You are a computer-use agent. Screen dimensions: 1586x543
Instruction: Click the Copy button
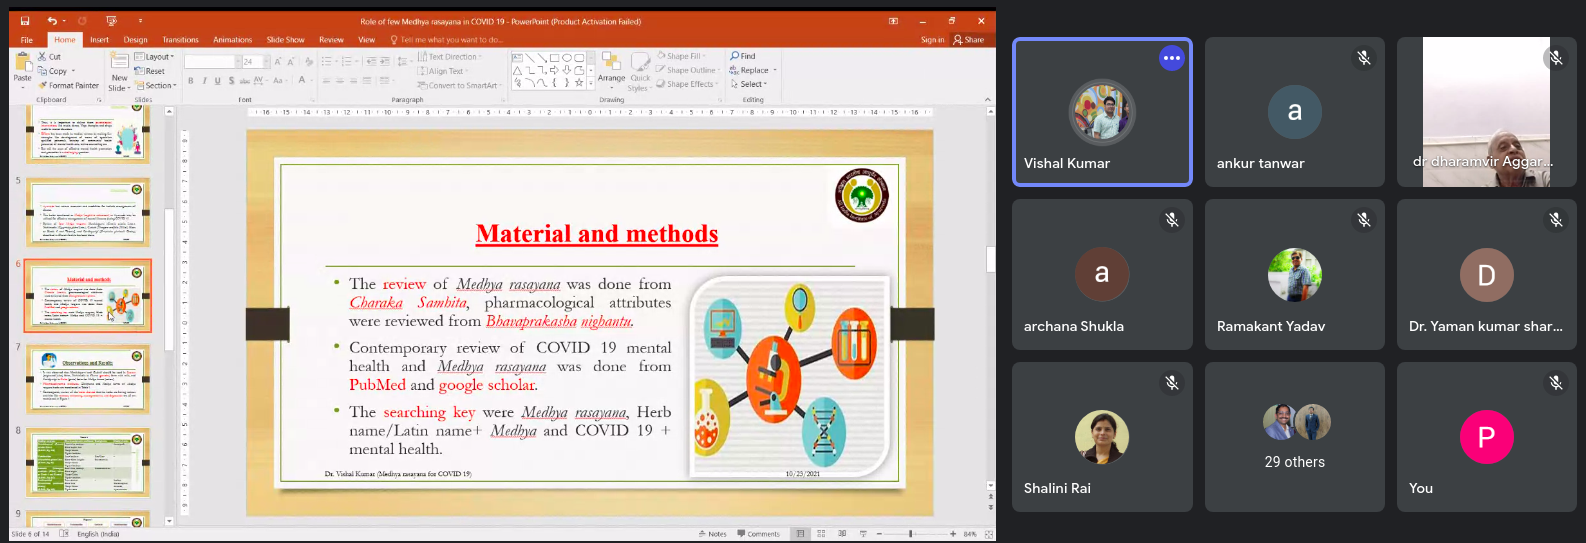[x=55, y=71]
